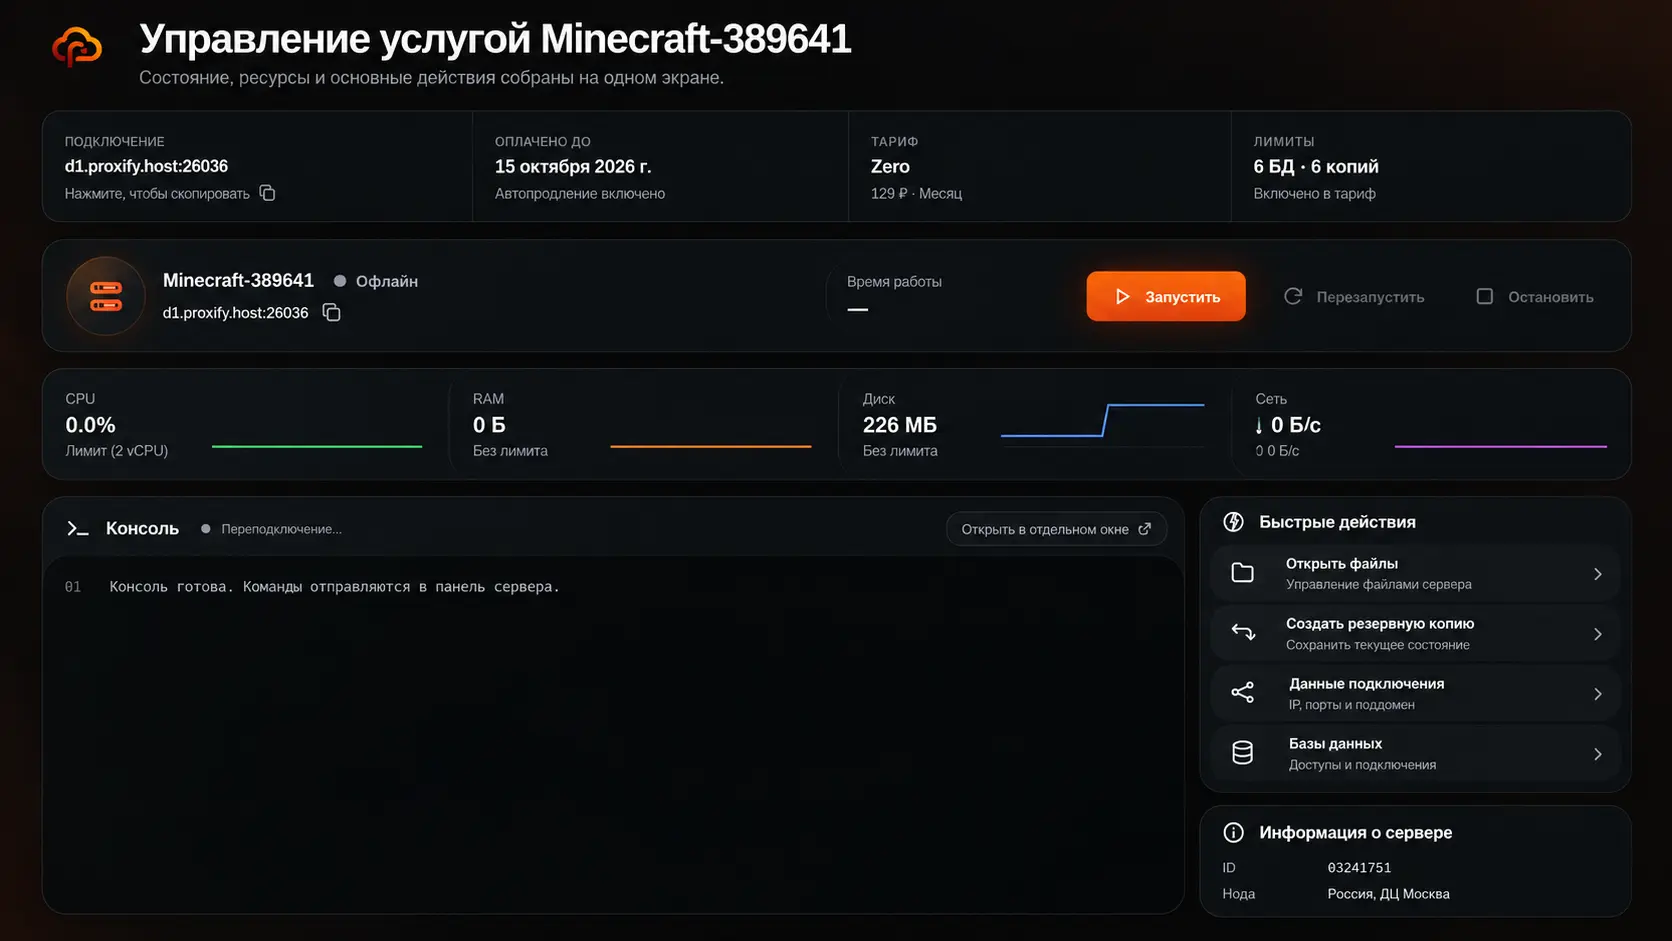Viewport: 1672px width, 941px height.
Task: Click the Диск usage blue graph
Action: pos(1102,420)
